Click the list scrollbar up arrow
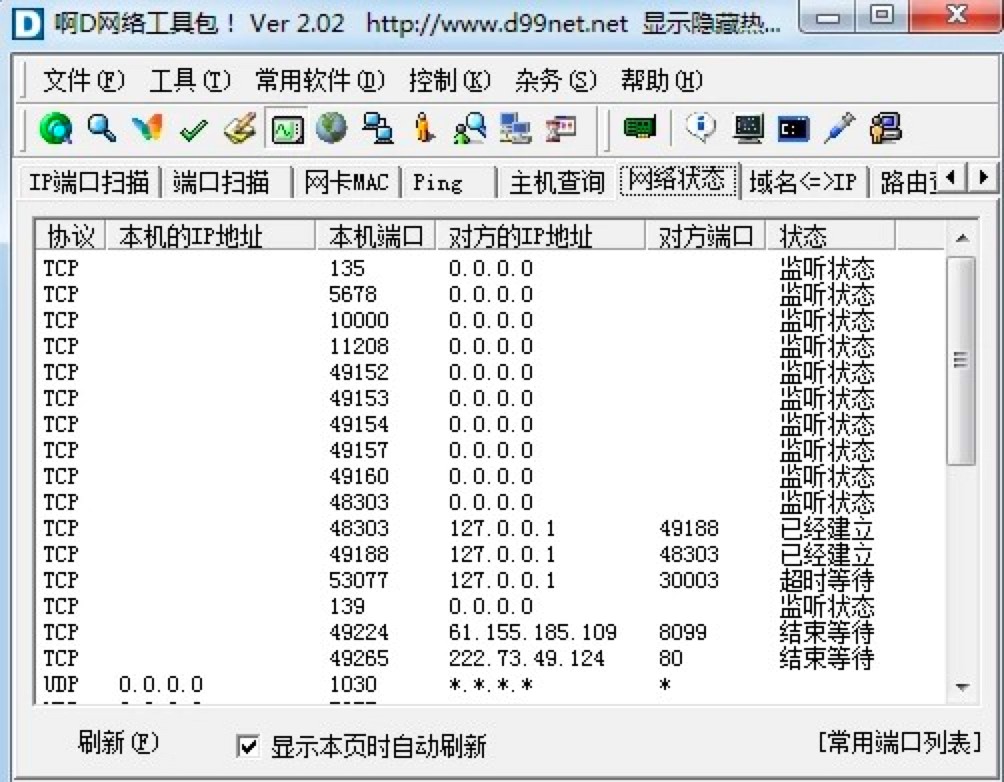The image size is (1004, 782). [961, 238]
